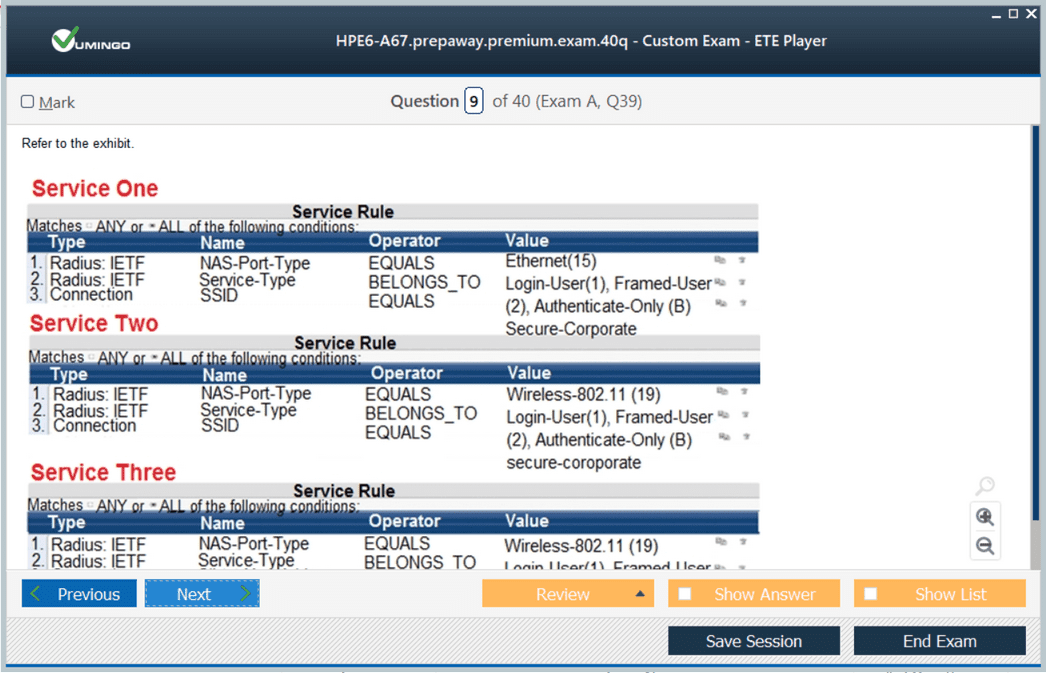
Task: Go to the Previous question
Action: pyautogui.click(x=79, y=594)
